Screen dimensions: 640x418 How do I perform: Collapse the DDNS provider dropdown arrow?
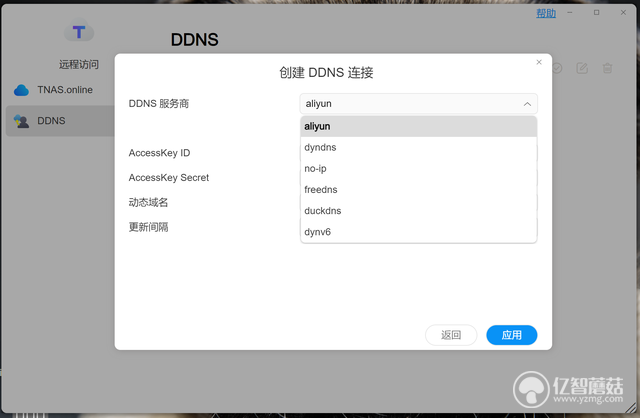[x=527, y=104]
